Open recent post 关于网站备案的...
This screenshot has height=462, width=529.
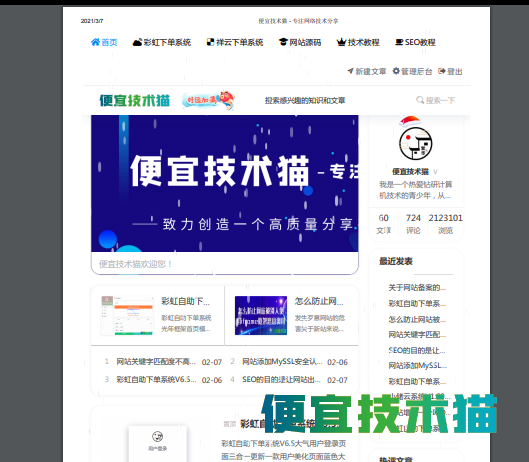[x=417, y=288]
